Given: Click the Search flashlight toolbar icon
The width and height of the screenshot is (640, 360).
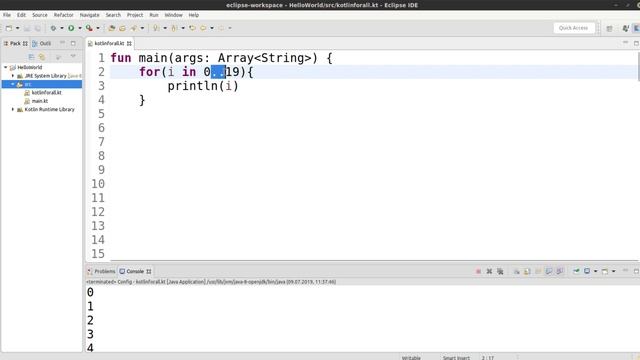Looking at the screenshot, I should click(x=133, y=28).
